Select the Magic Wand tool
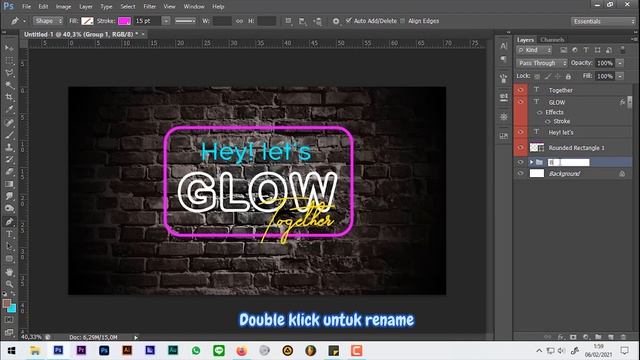The image size is (640, 360). point(9,85)
